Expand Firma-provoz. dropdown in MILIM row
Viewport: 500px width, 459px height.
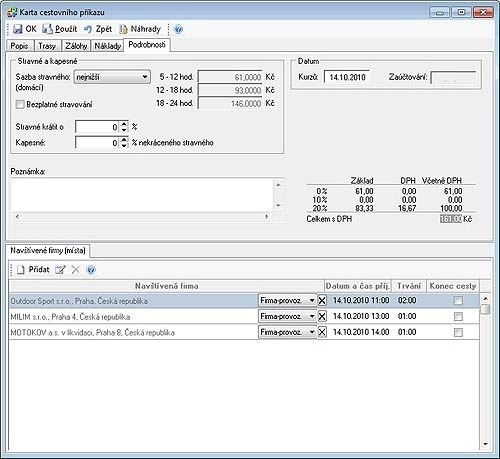pos(287,316)
